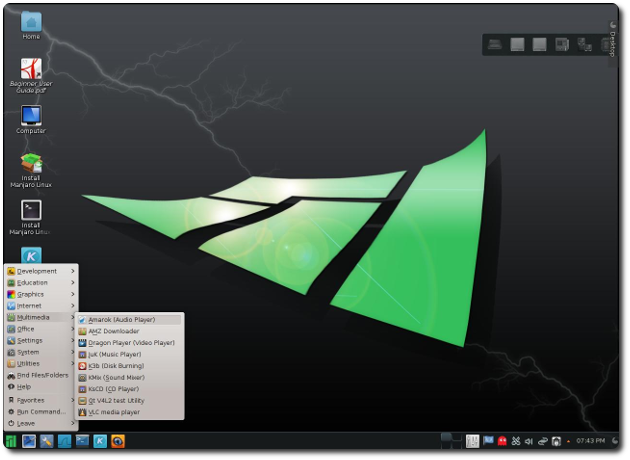Image resolution: width=630 pixels, height=460 pixels.
Task: Expand the Internet submenu
Action: (x=41, y=306)
